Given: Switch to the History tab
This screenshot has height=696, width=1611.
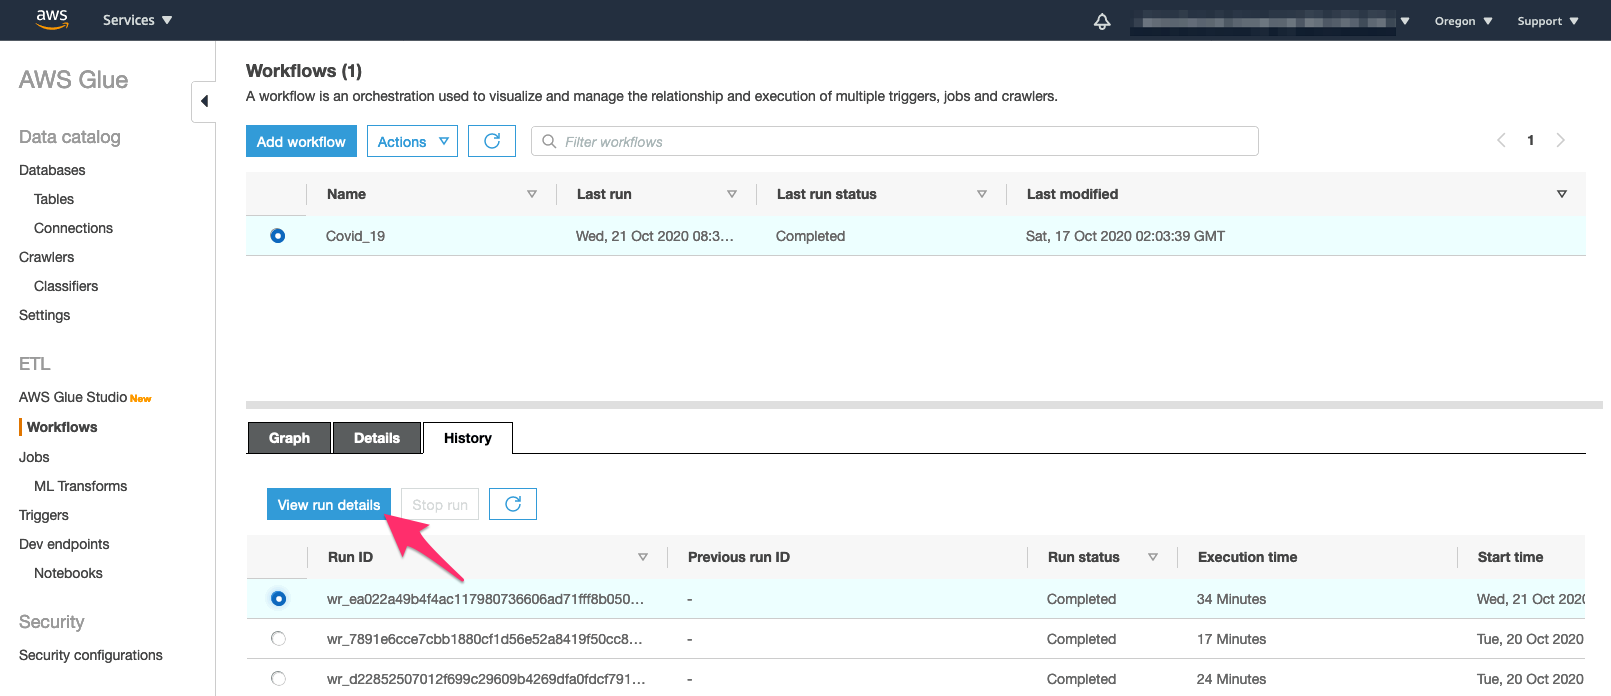Looking at the screenshot, I should pyautogui.click(x=468, y=438).
